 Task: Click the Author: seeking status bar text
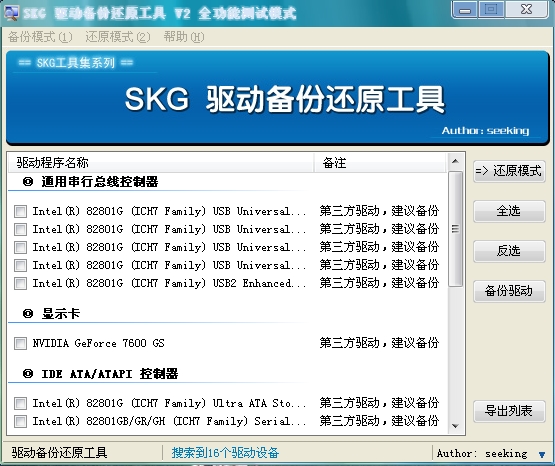pyautogui.click(x=482, y=453)
